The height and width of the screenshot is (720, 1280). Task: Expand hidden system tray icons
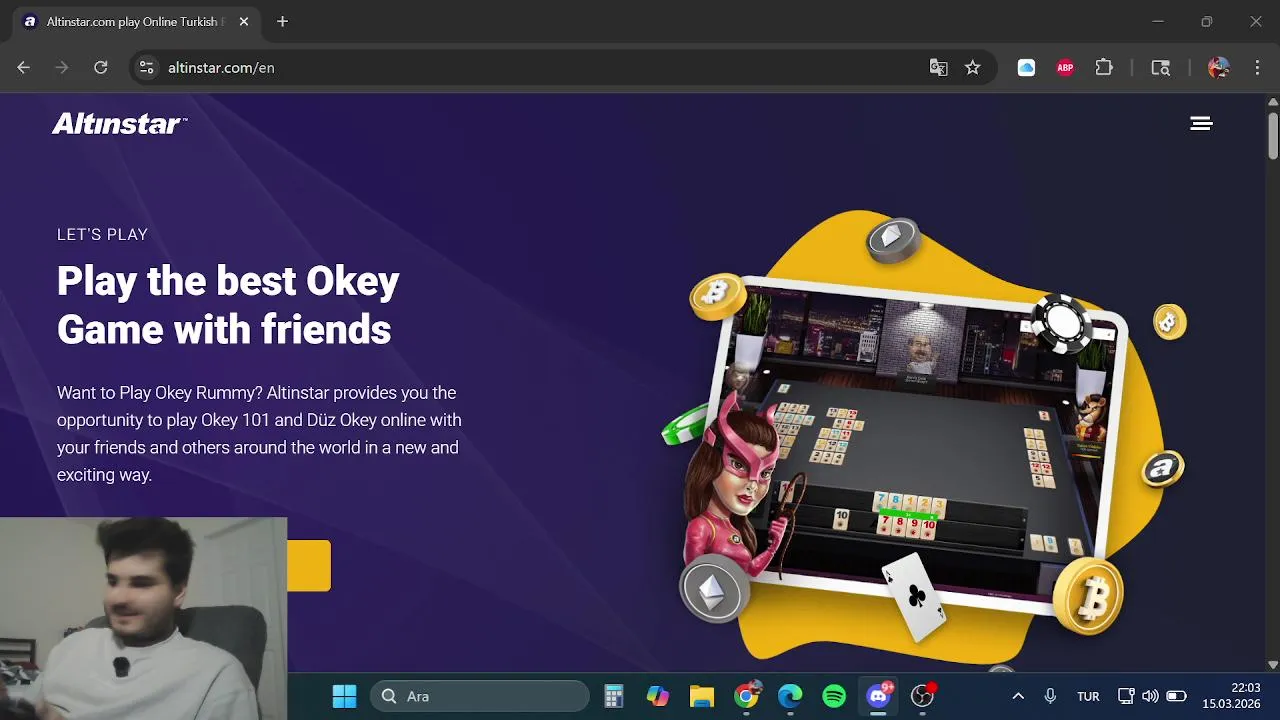coord(1018,696)
